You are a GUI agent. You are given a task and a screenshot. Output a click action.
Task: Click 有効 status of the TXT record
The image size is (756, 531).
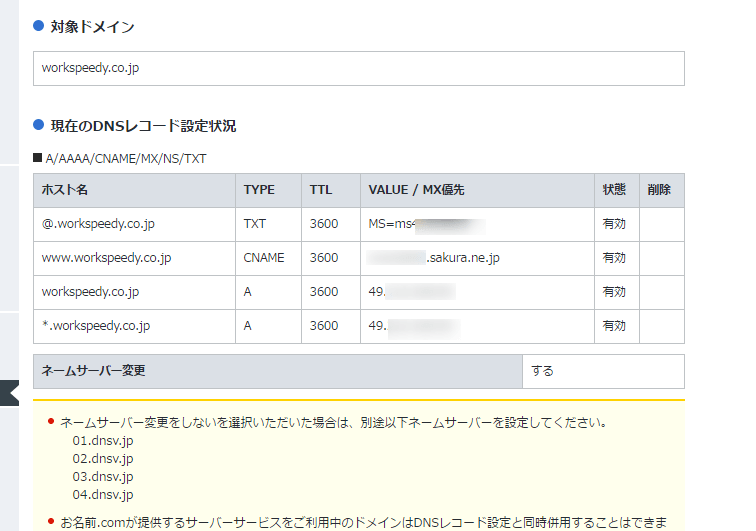coord(614,224)
